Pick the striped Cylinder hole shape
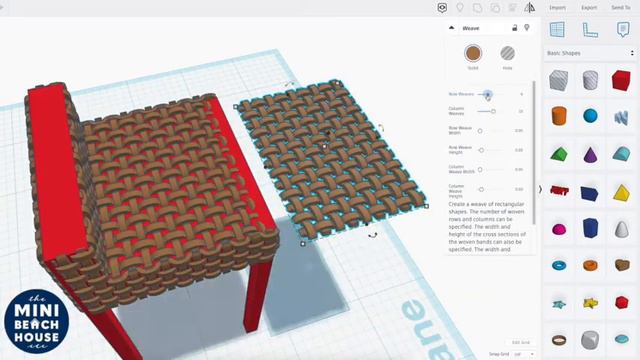The height and width of the screenshot is (360, 640). (x=590, y=80)
